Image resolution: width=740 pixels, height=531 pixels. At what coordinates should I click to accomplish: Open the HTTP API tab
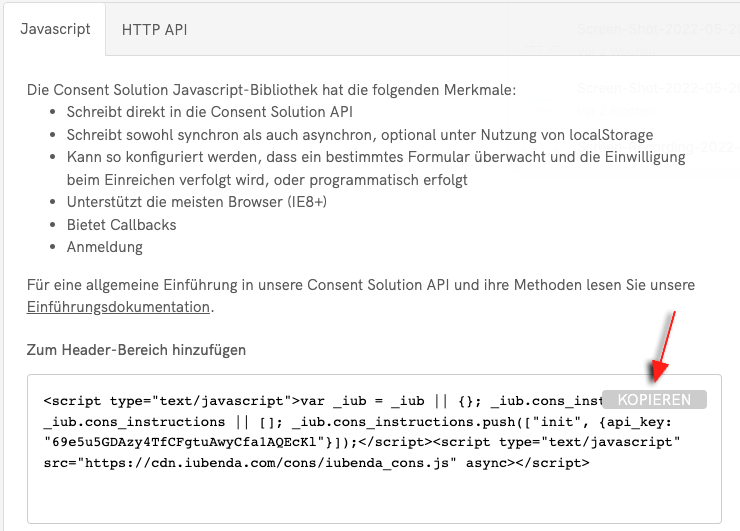154,29
